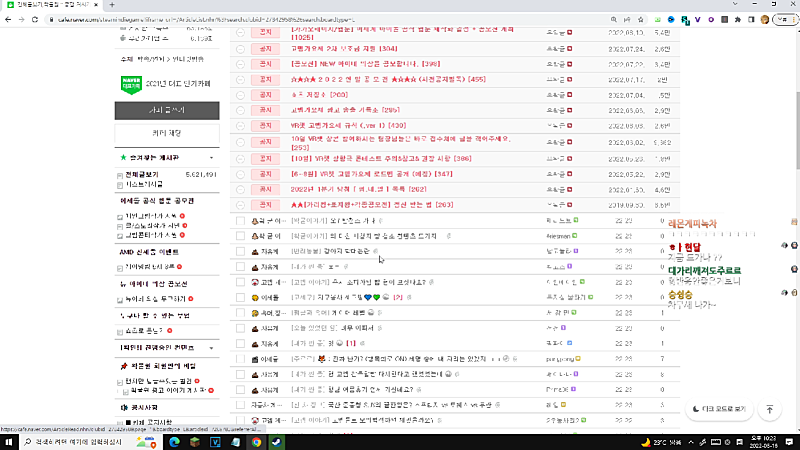Open the Windows Start menu
Screen dimensions: 800x450
9,442
